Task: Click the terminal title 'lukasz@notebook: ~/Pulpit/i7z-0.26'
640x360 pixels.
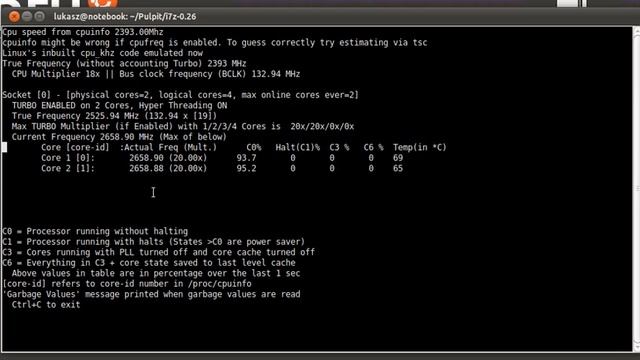Action: (125, 17)
